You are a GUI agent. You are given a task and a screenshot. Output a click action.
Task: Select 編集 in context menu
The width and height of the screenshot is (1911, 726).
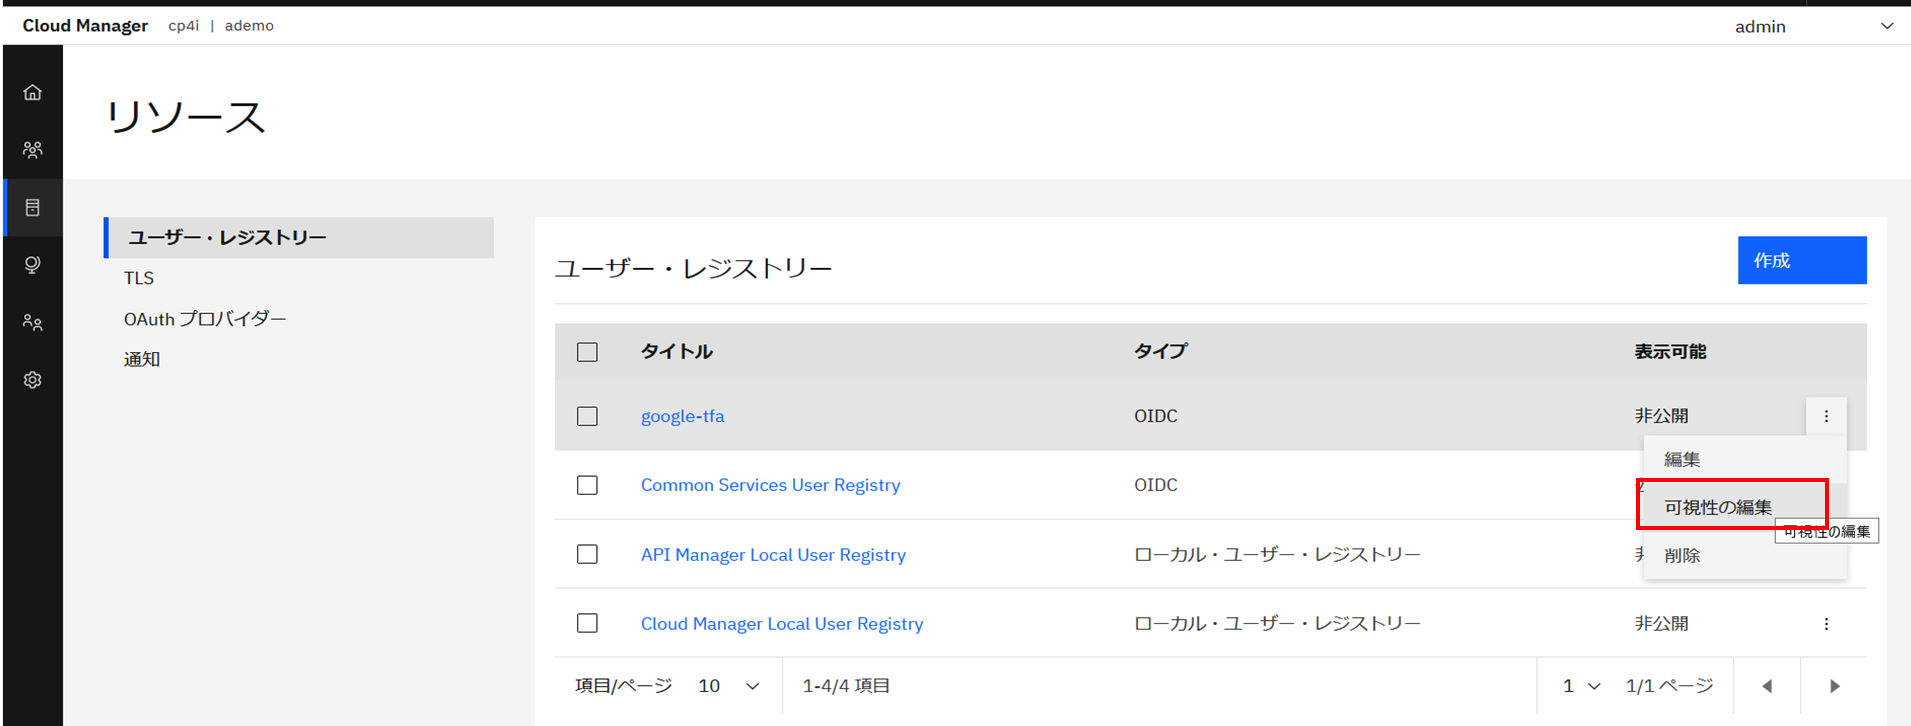pyautogui.click(x=1745, y=459)
